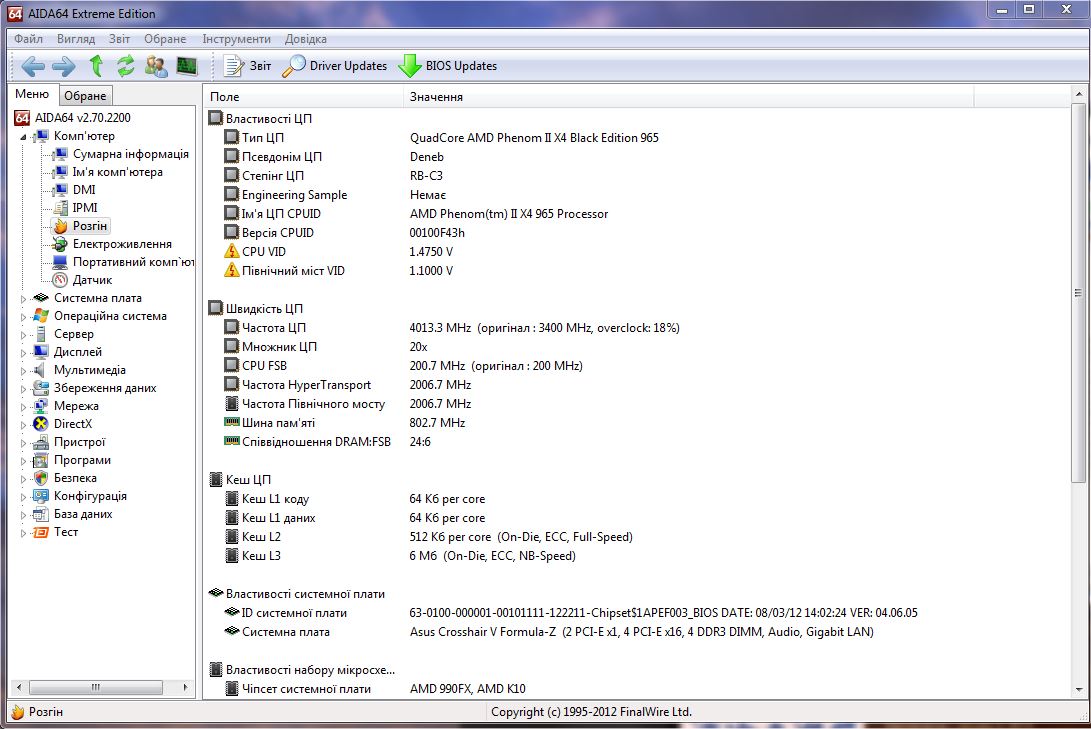Open the Звіт toolbar button
Image resolution: width=1091 pixels, height=729 pixels.
[x=248, y=66]
